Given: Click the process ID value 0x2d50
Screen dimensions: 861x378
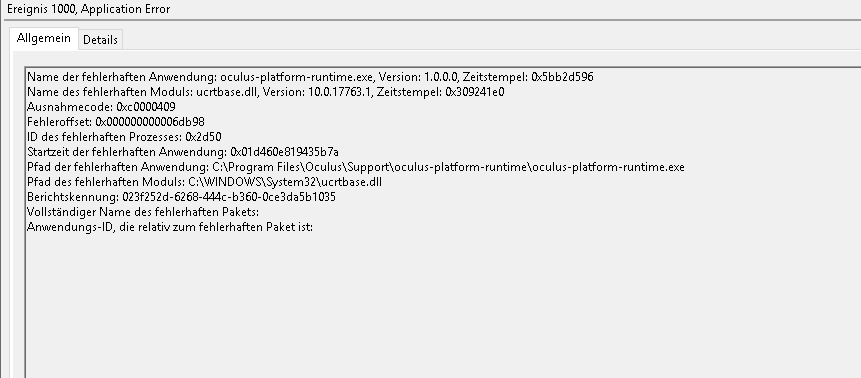Looking at the screenshot, I should [203, 136].
